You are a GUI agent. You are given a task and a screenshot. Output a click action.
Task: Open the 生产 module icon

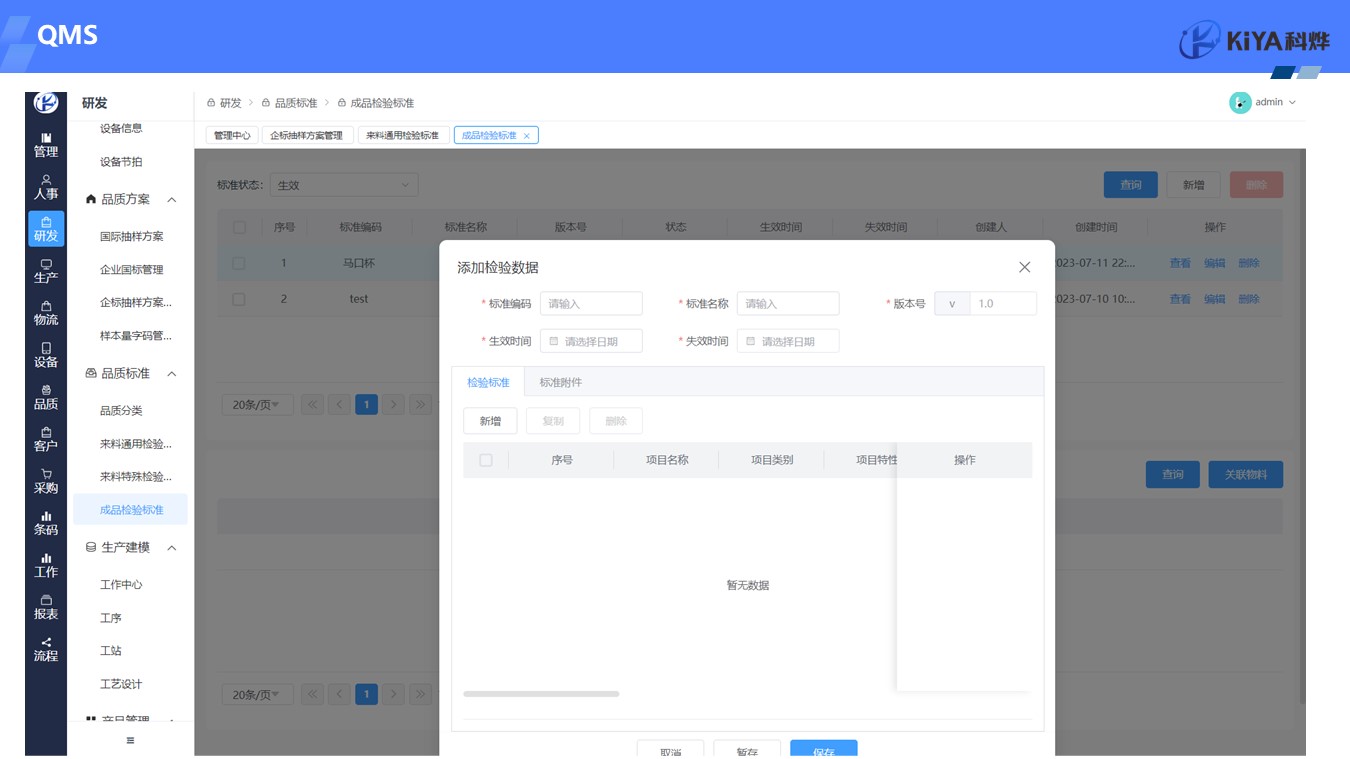[46, 271]
